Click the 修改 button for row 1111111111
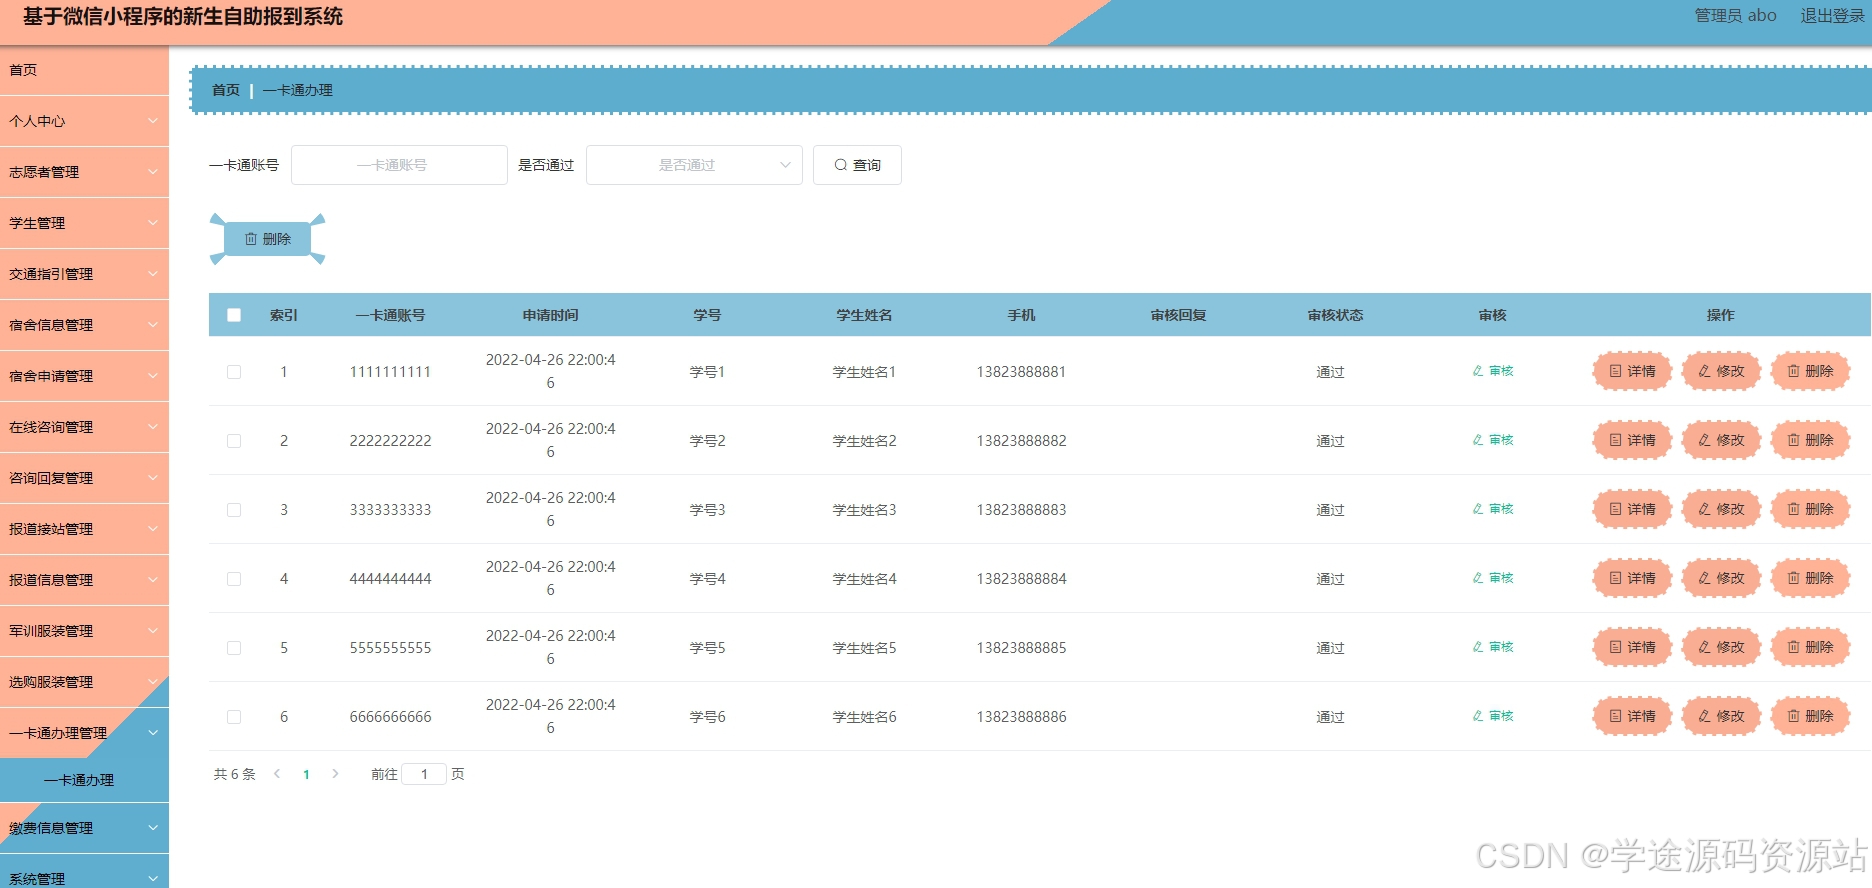The height and width of the screenshot is (888, 1872). pyautogui.click(x=1721, y=371)
